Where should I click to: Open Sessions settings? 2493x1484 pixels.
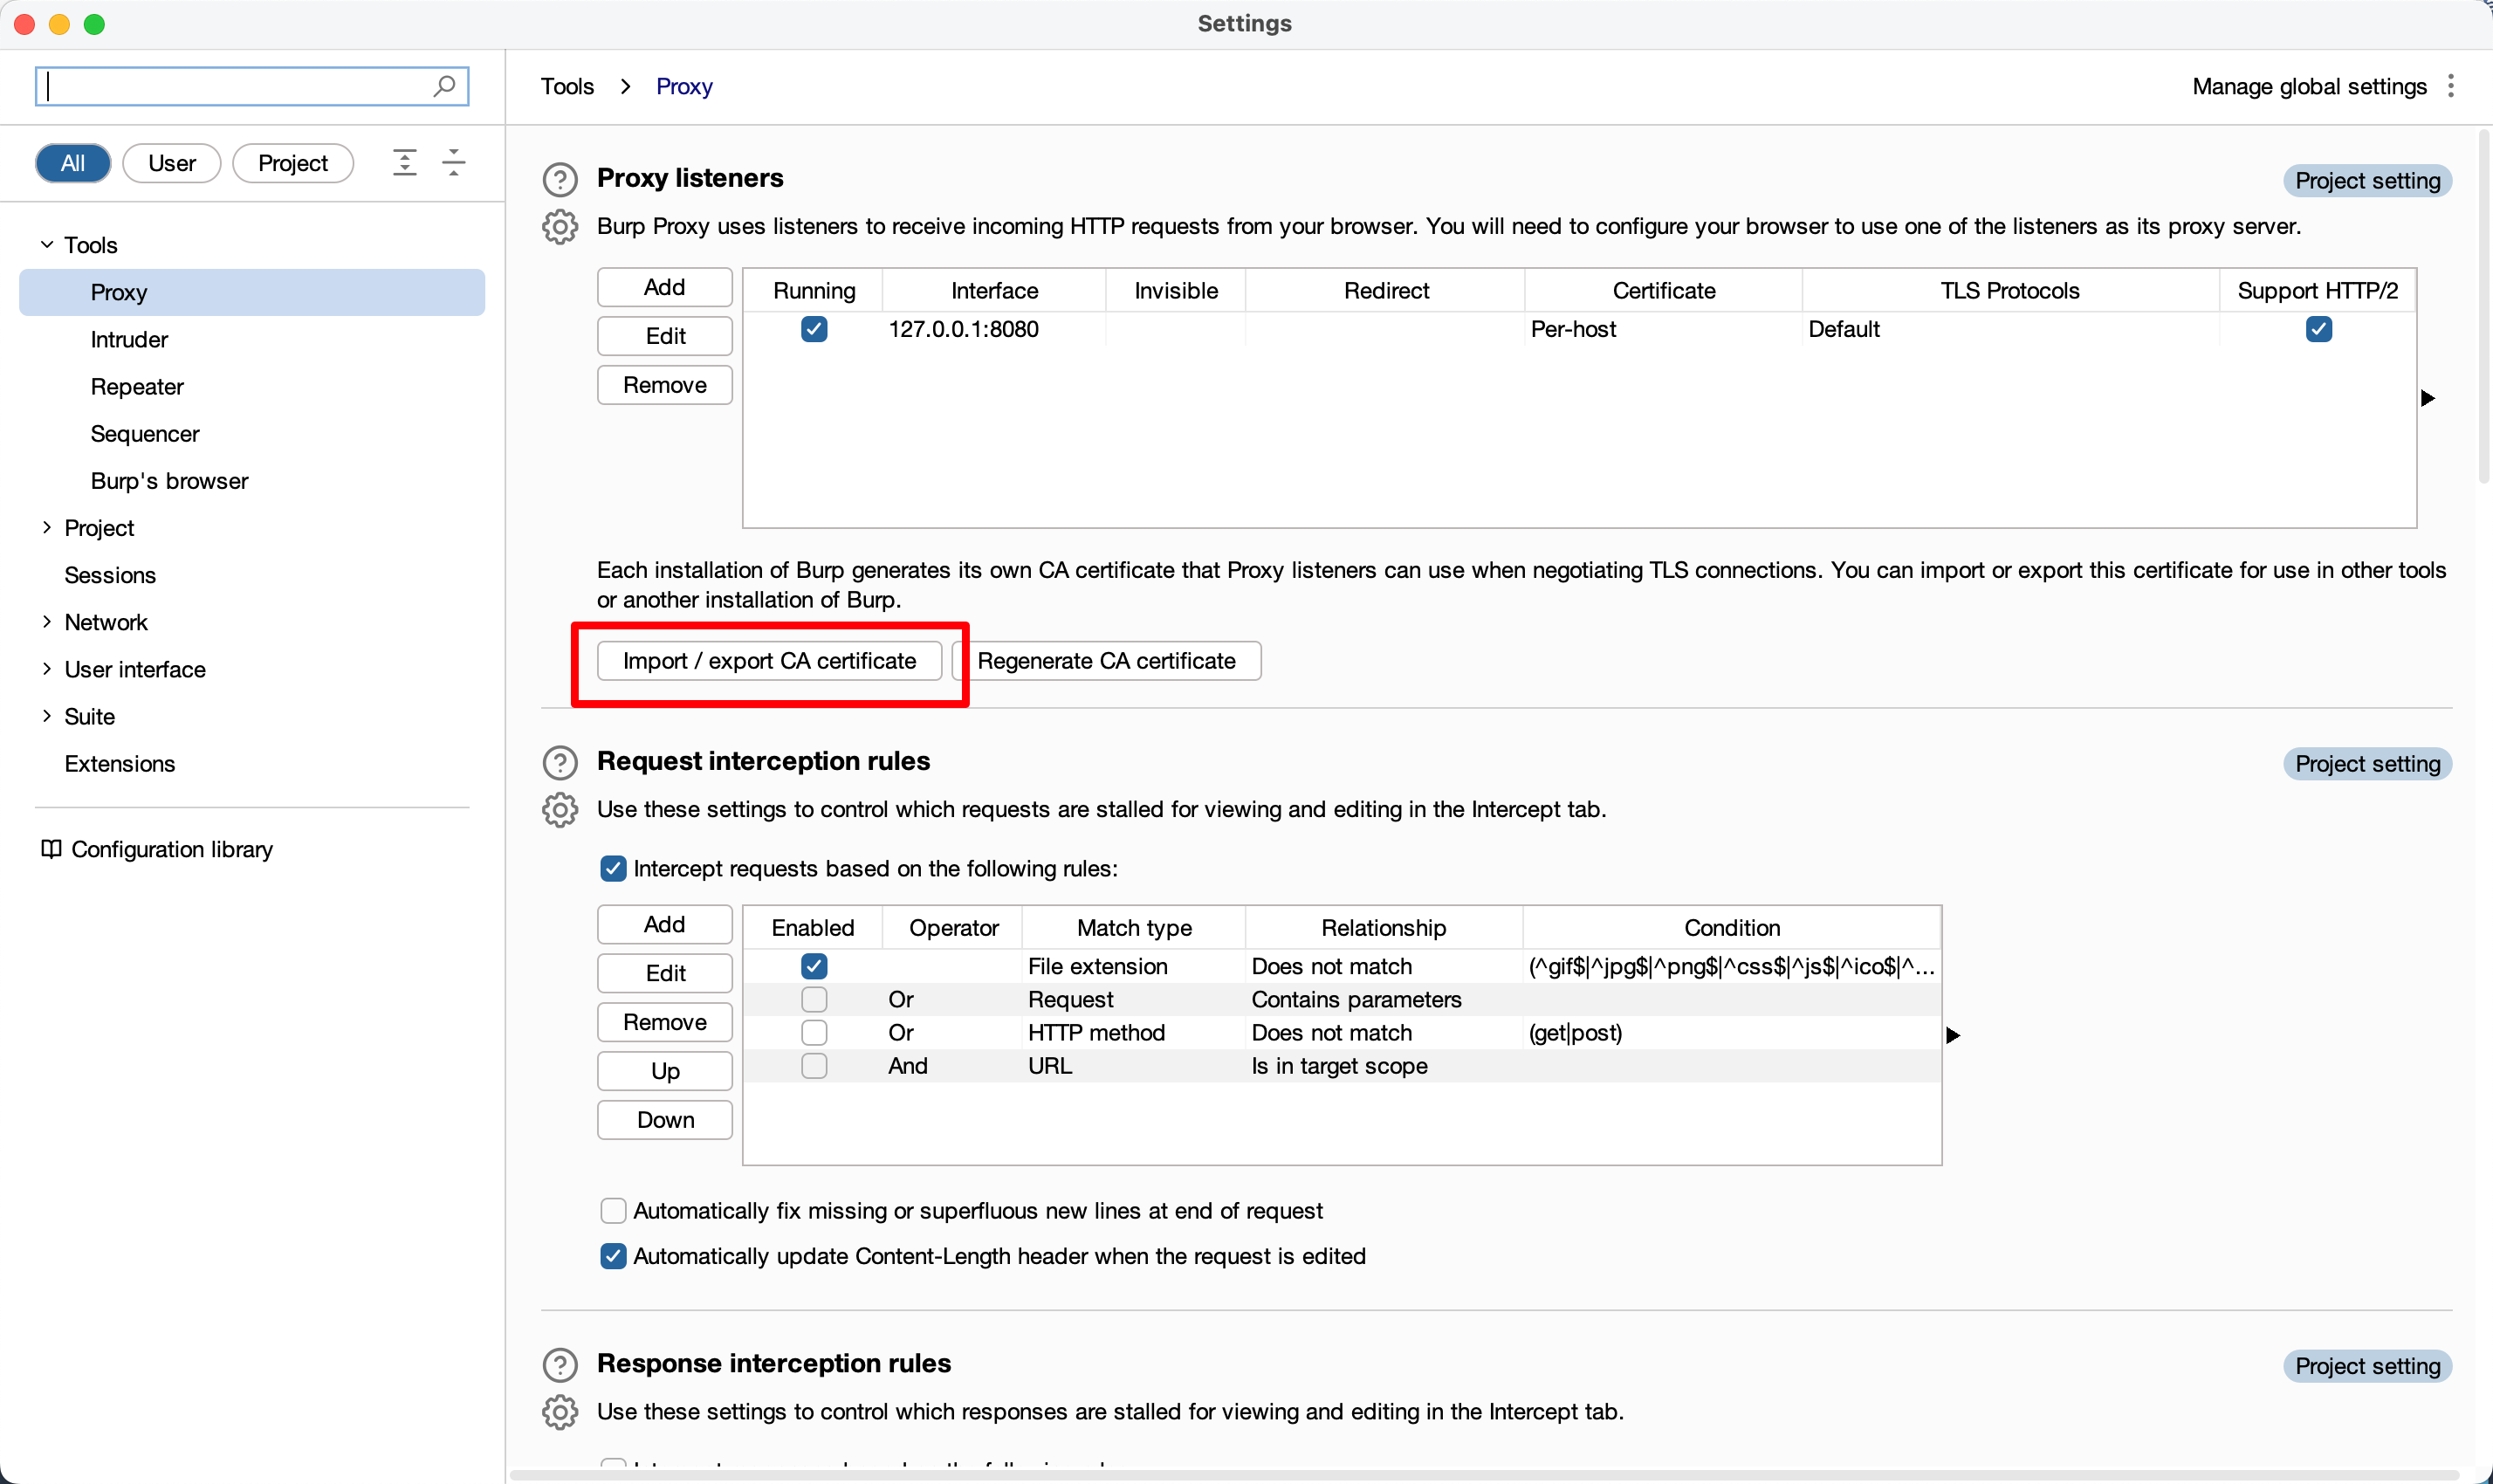[x=110, y=575]
